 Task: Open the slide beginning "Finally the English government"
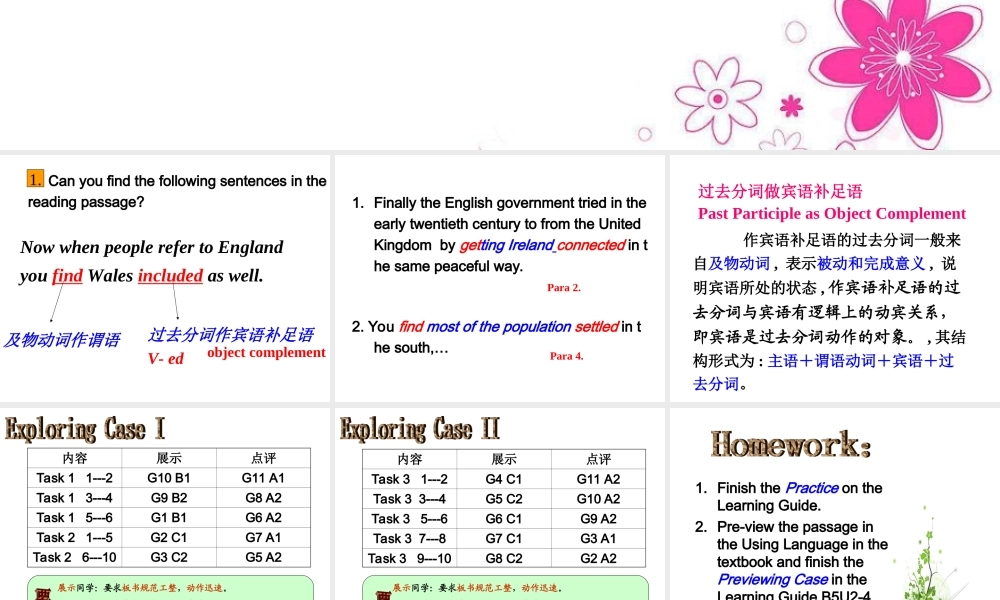[x=499, y=278]
